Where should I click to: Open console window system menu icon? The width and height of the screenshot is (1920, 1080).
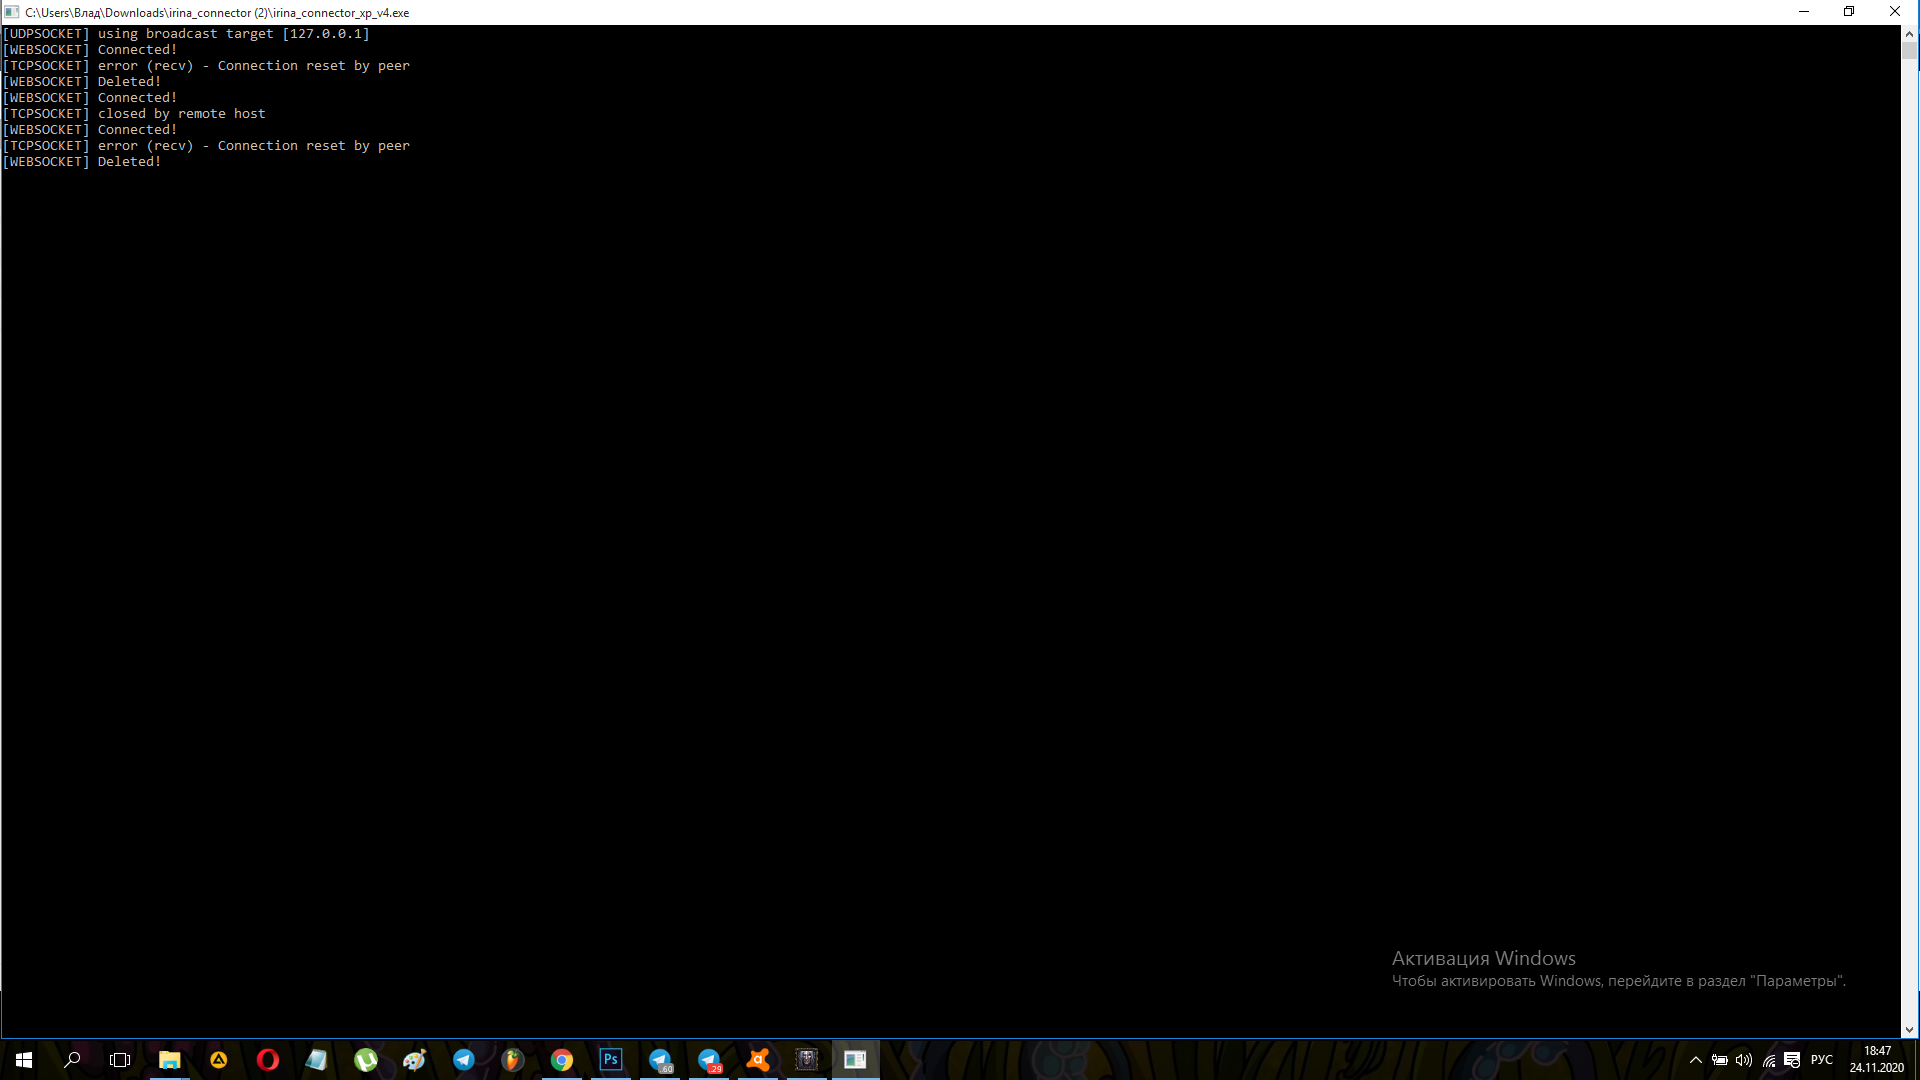[x=11, y=12]
